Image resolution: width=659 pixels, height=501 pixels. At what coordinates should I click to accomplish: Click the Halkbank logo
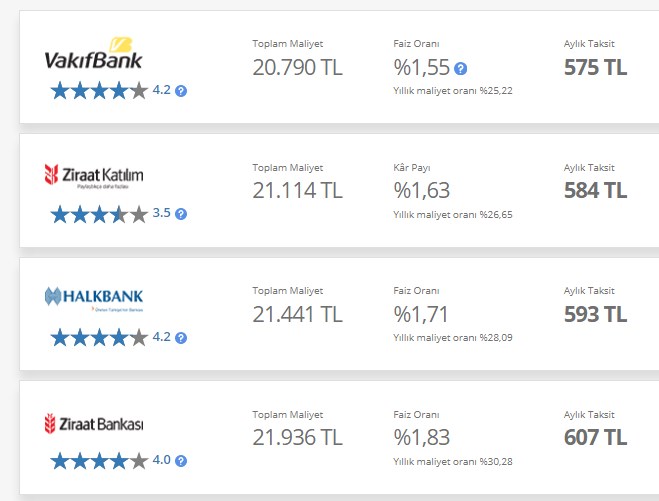[x=94, y=299]
